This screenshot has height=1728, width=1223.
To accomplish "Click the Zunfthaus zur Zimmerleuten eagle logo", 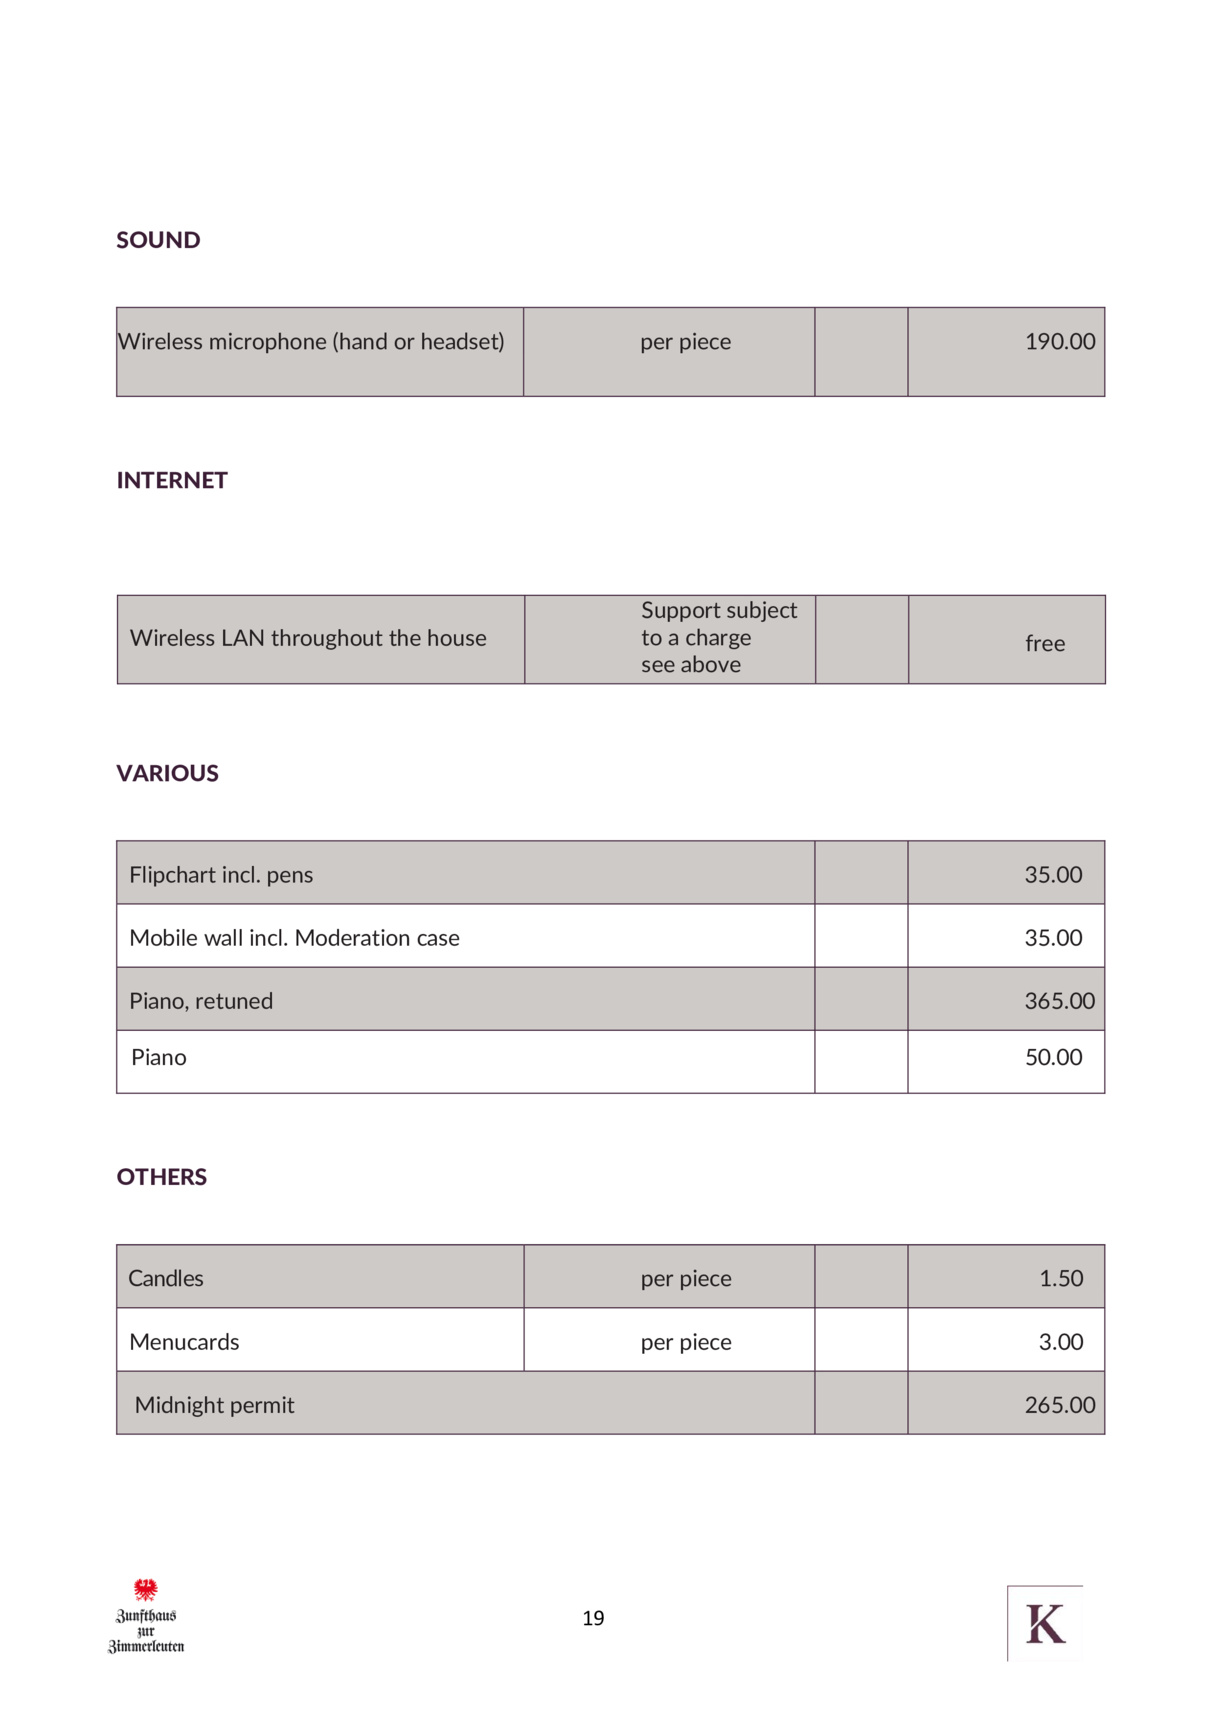I will 146,1616.
